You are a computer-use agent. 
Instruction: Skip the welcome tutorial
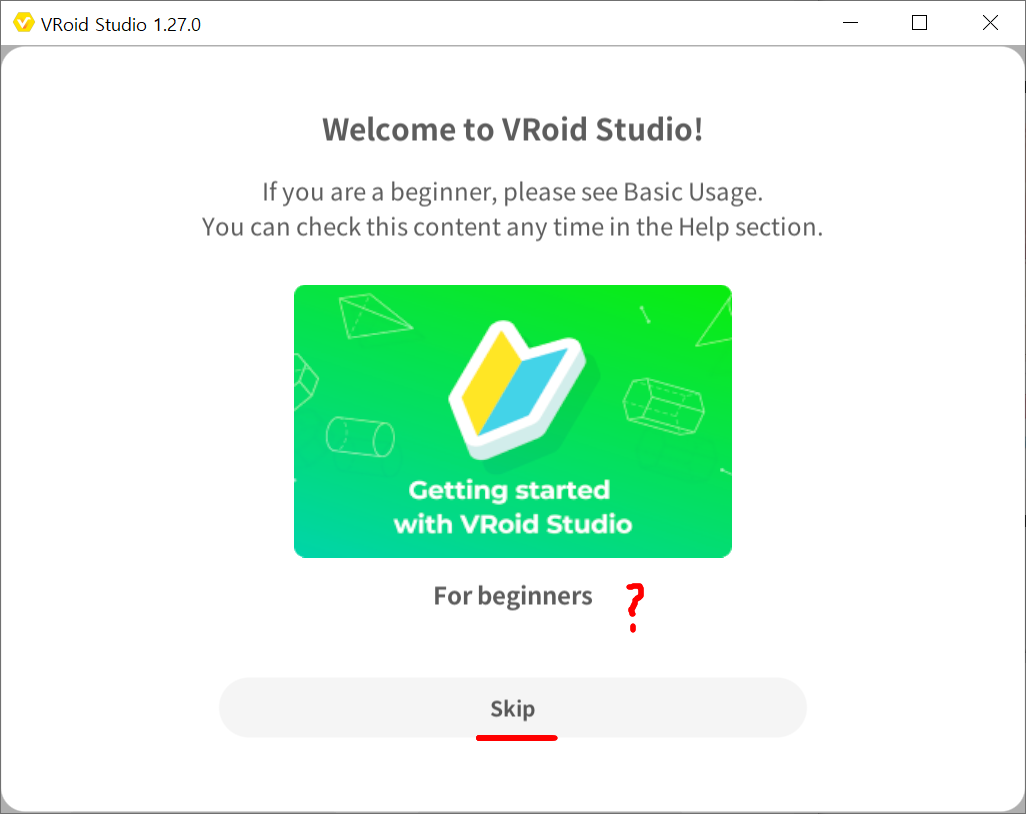pos(512,708)
